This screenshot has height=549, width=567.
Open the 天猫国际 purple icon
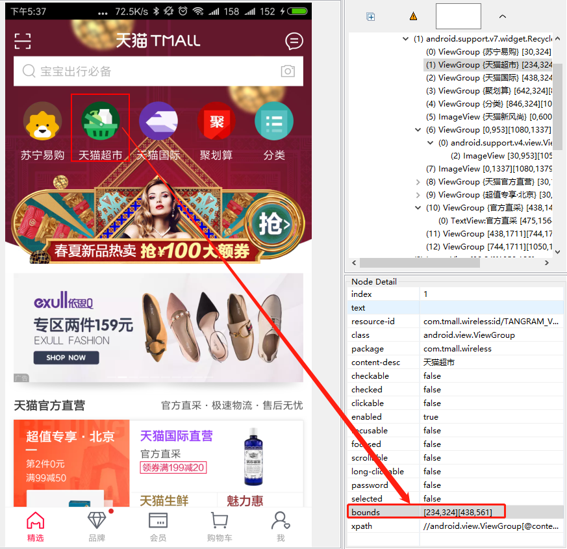[x=158, y=121]
